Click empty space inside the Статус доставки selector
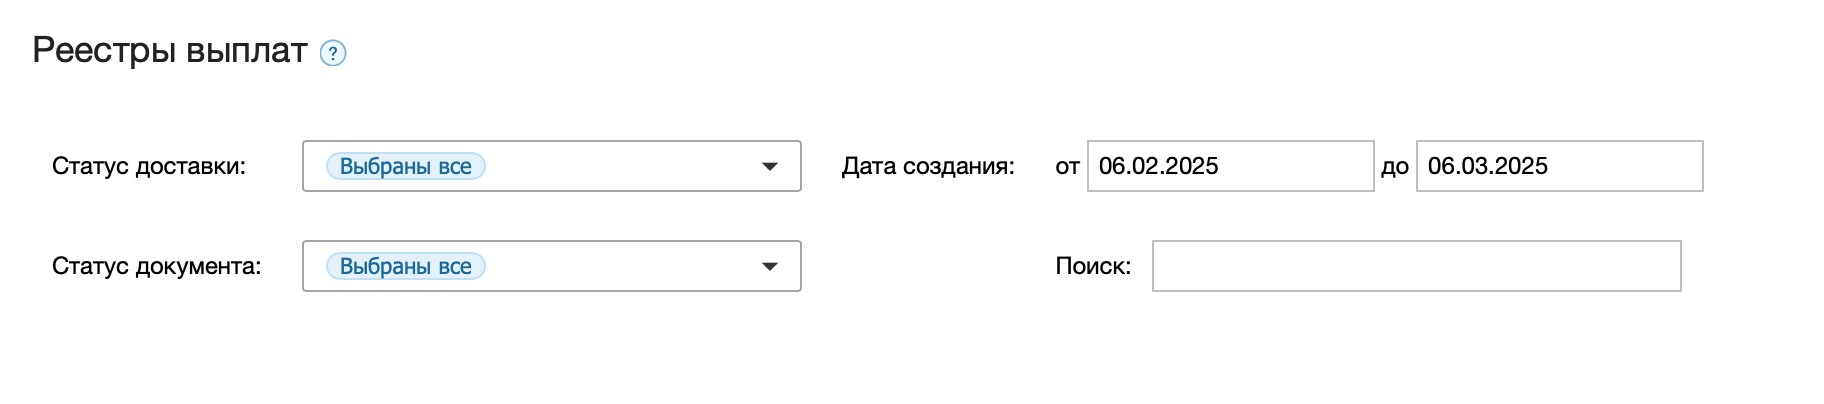The image size is (1824, 404). [x=620, y=166]
